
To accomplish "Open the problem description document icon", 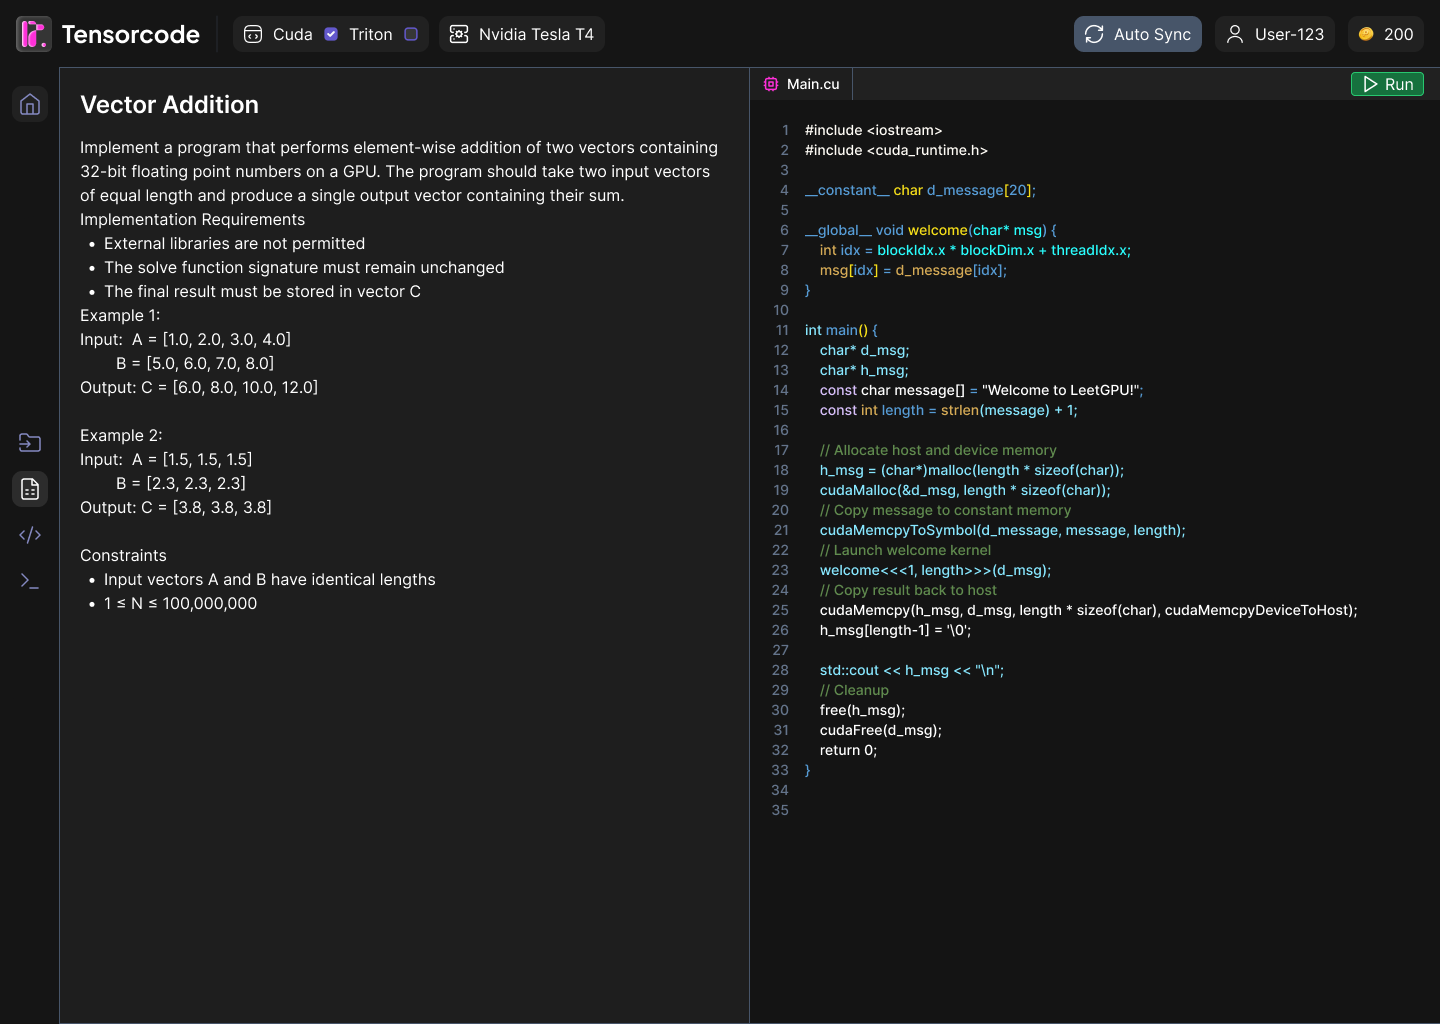I will click(x=29, y=488).
